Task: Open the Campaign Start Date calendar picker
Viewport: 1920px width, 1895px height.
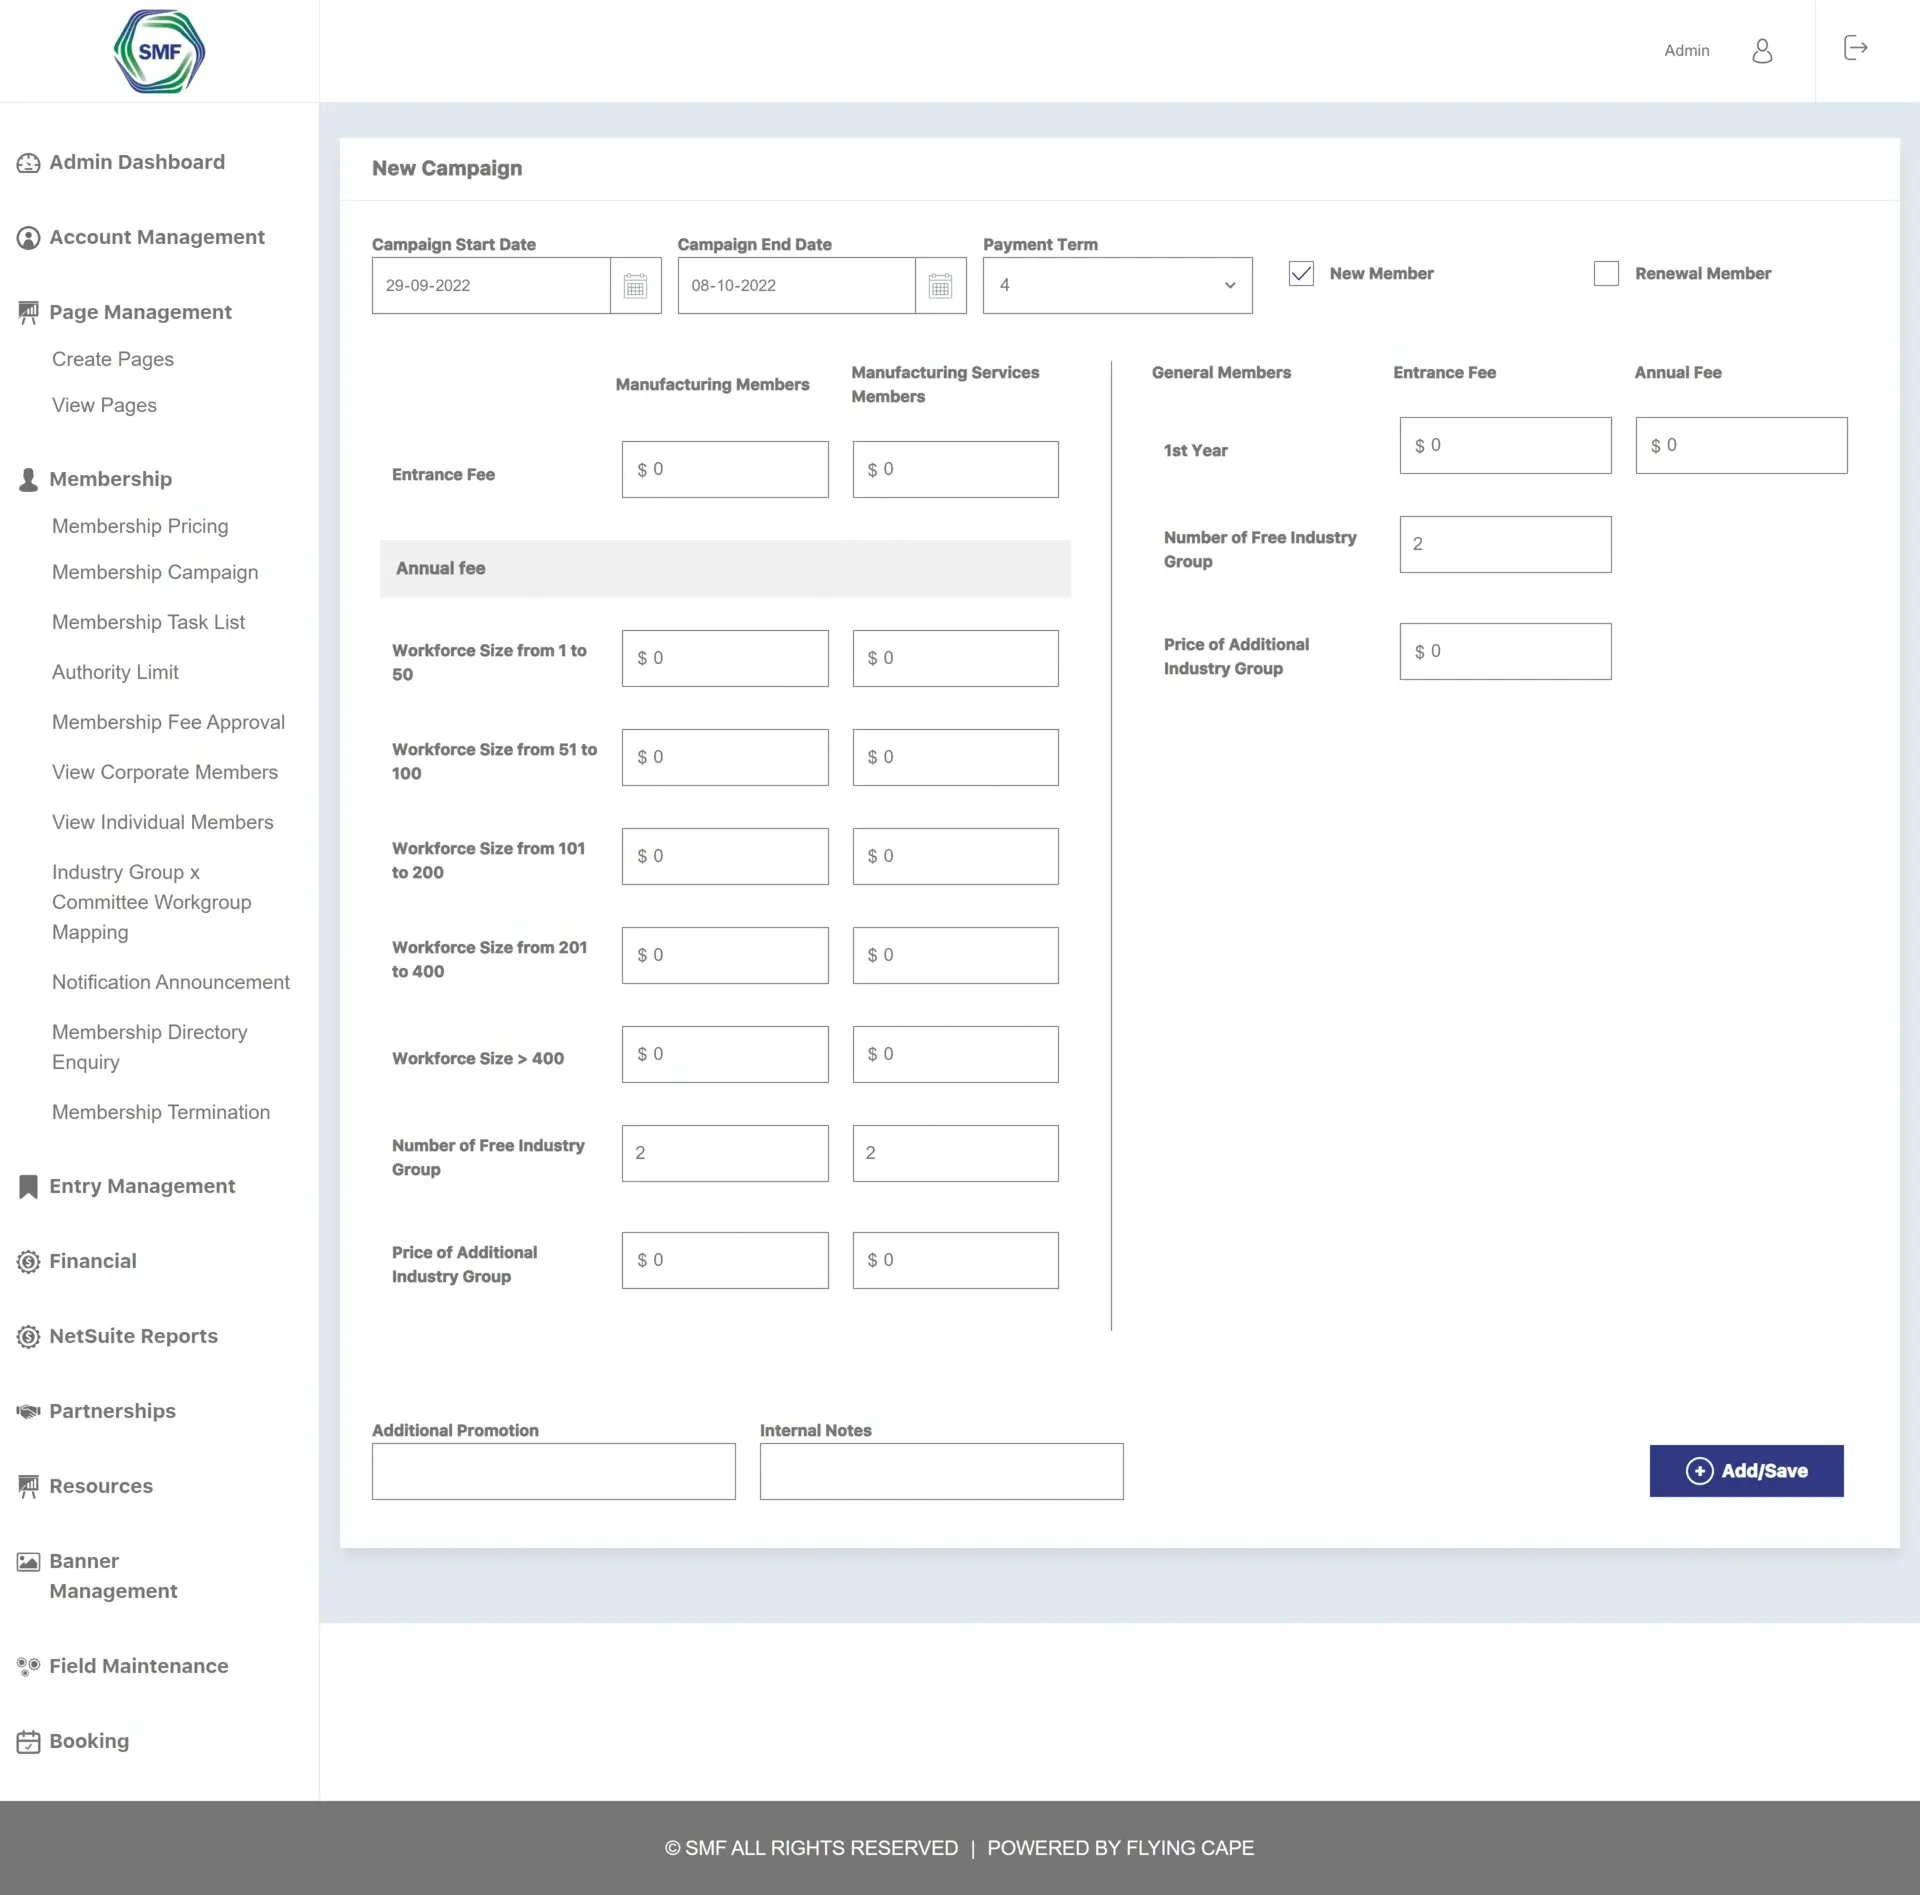Action: tap(636, 285)
